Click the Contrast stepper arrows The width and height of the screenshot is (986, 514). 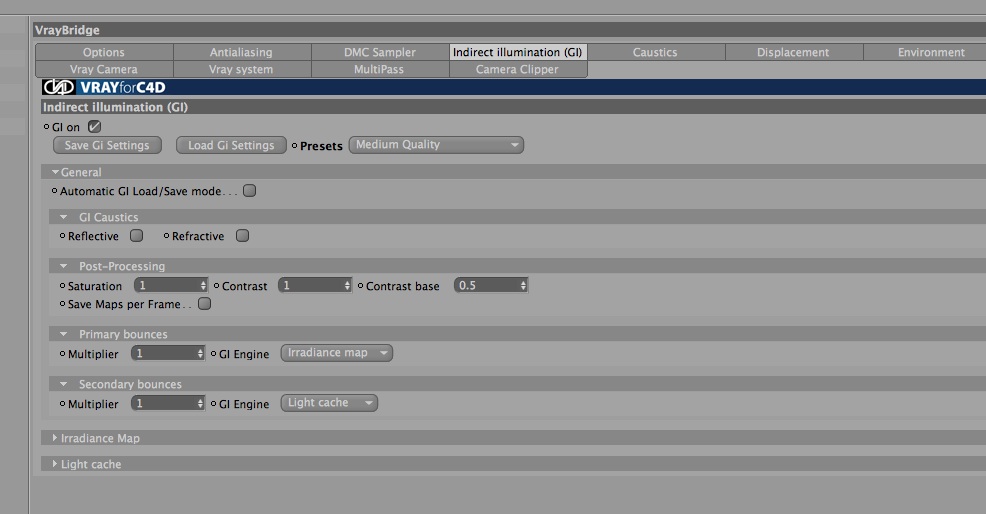pyautogui.click(x=347, y=286)
